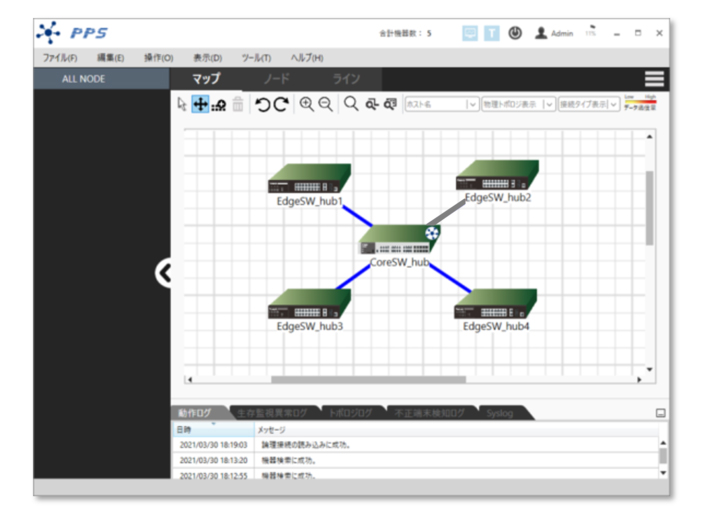710x524 pixels.
Task: Select the EdgeSW_hub2 switch node
Action: pos(497,175)
